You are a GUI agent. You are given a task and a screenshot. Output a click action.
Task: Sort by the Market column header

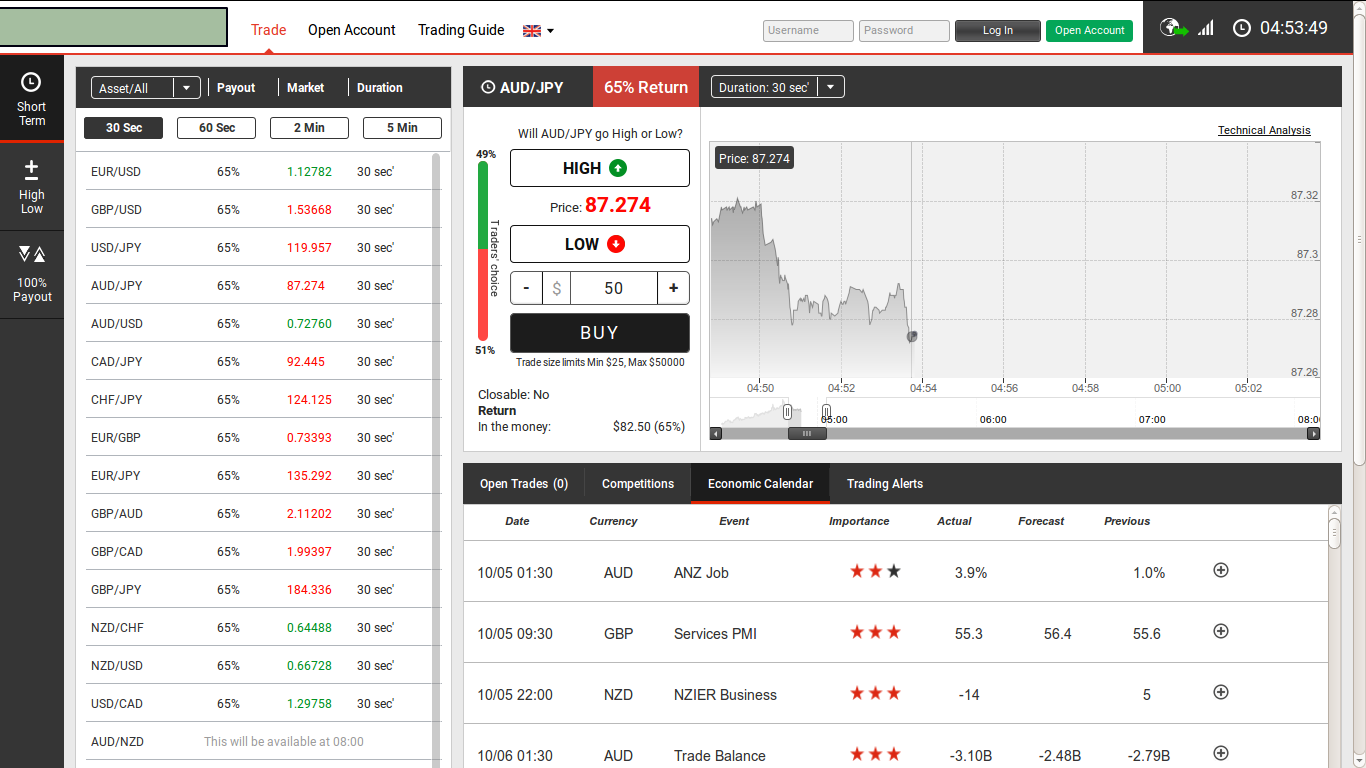tap(305, 88)
